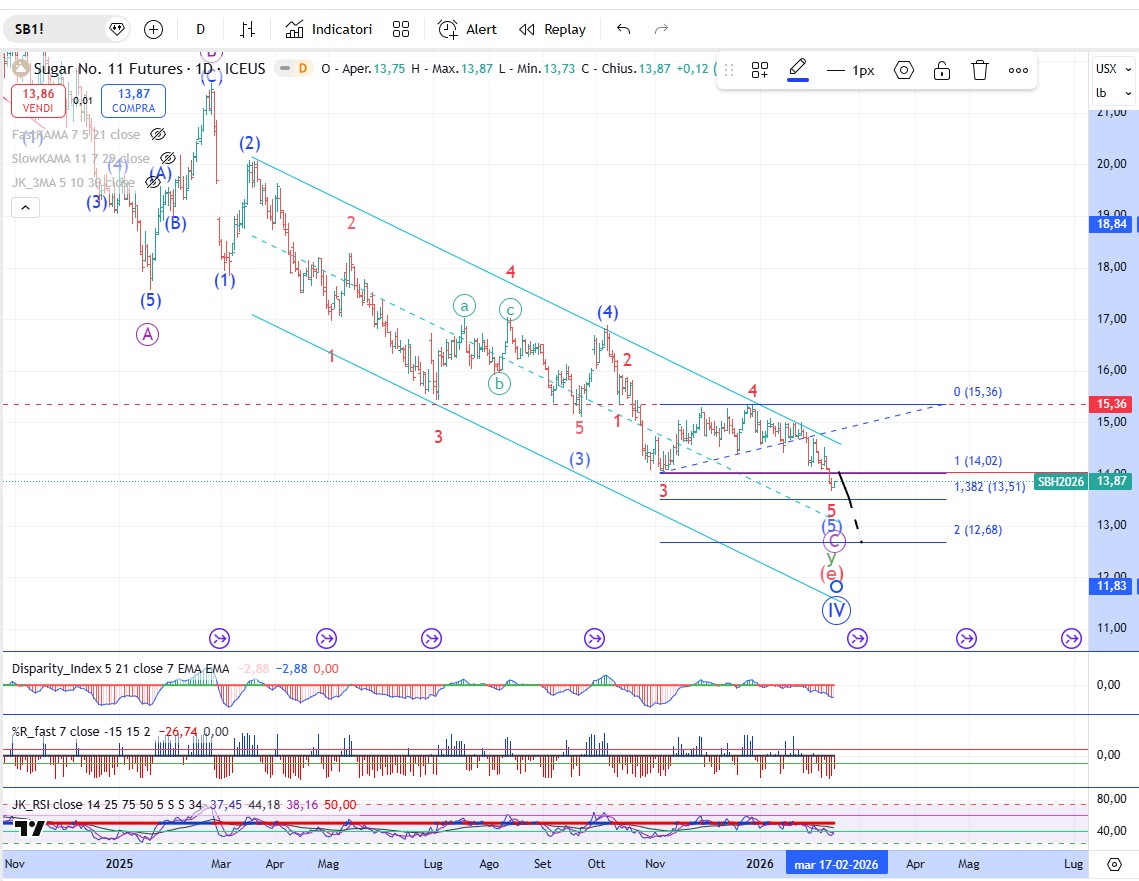Open the layout templates grid icon
The image size is (1139, 881).
tap(401, 29)
